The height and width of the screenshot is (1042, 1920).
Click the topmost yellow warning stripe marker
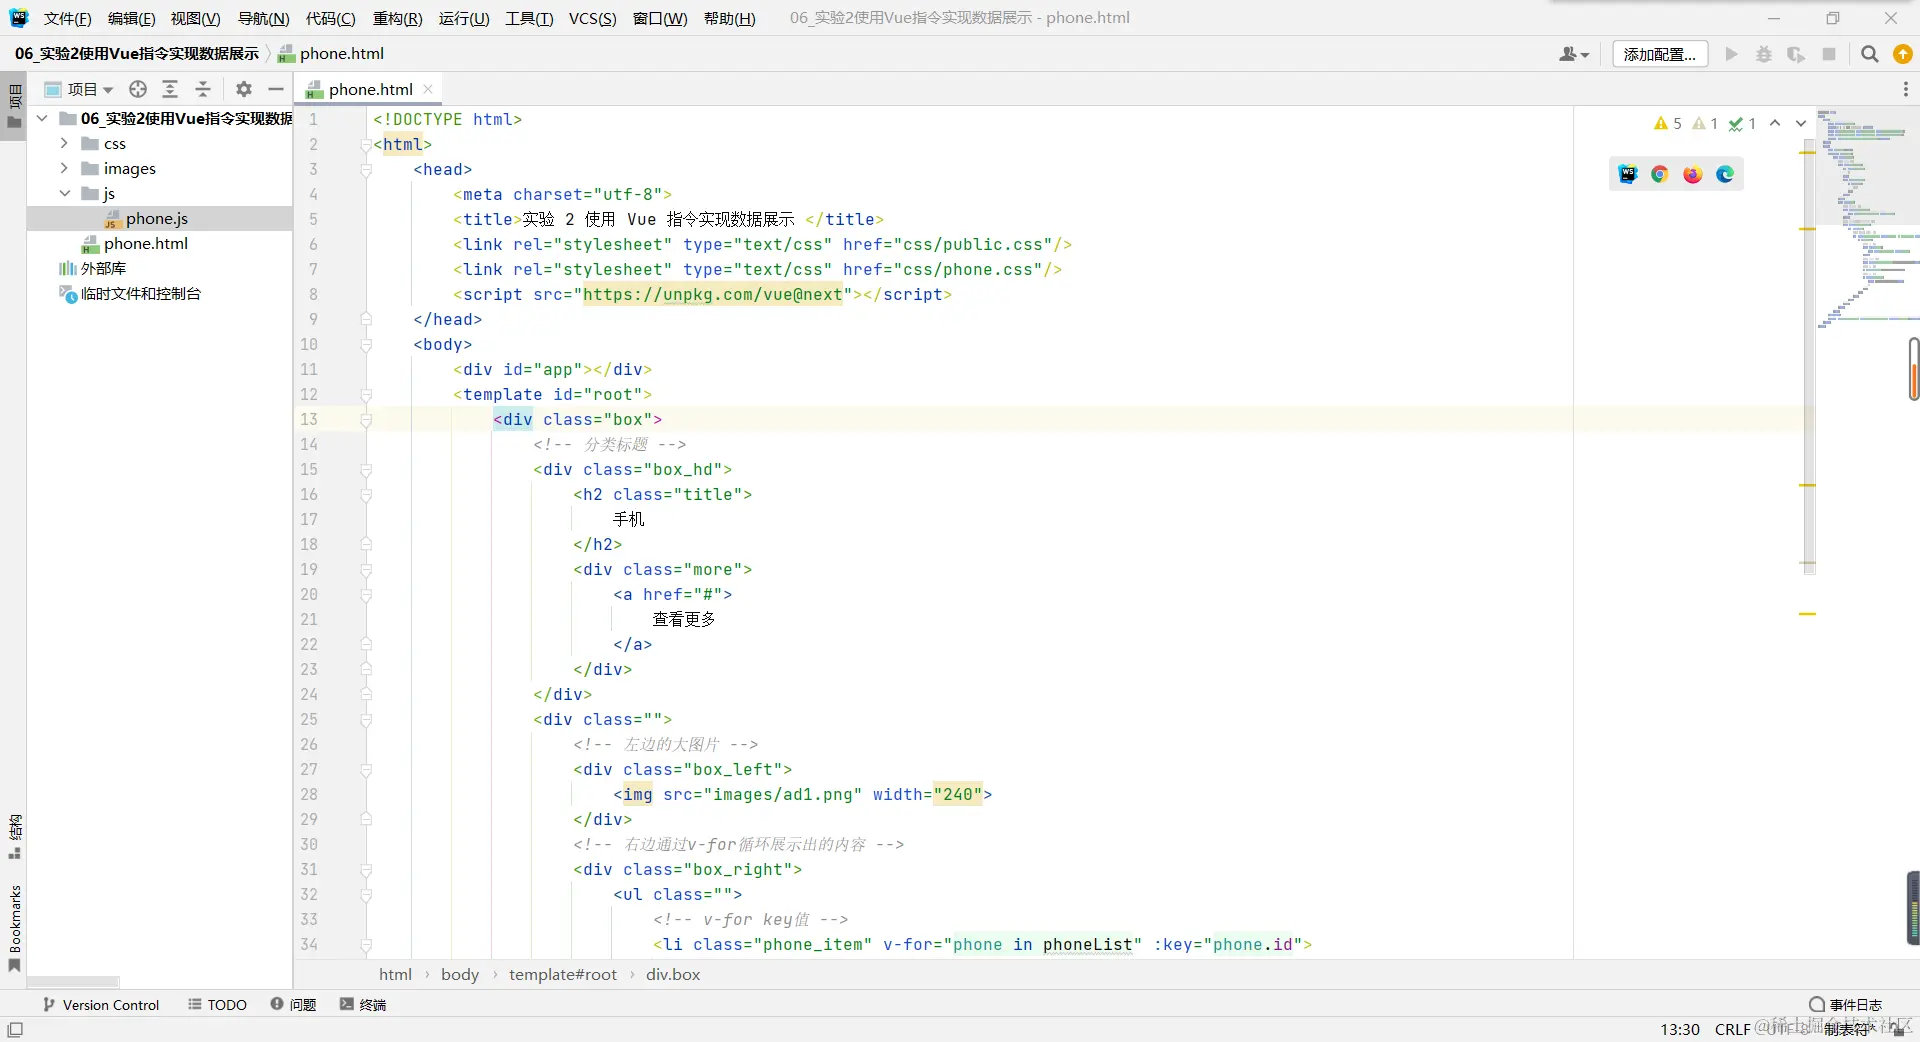click(x=1807, y=152)
